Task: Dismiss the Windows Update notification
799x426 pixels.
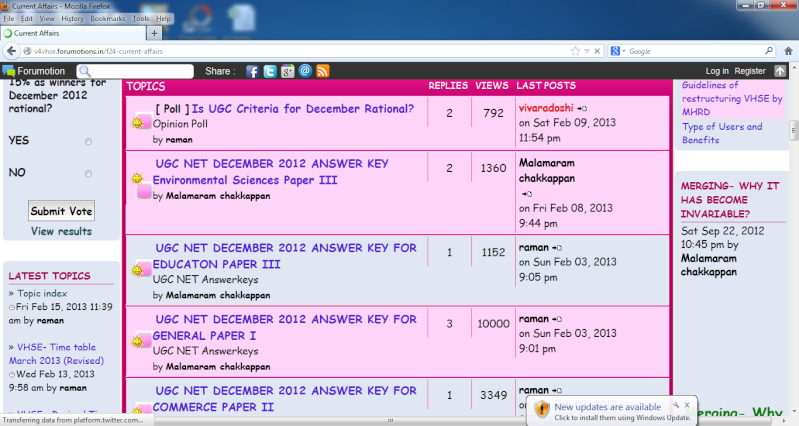Action: click(687, 405)
